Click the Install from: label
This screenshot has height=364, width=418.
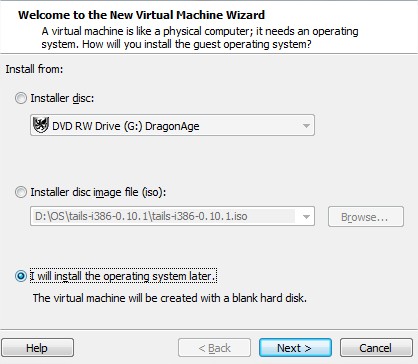coord(34,69)
